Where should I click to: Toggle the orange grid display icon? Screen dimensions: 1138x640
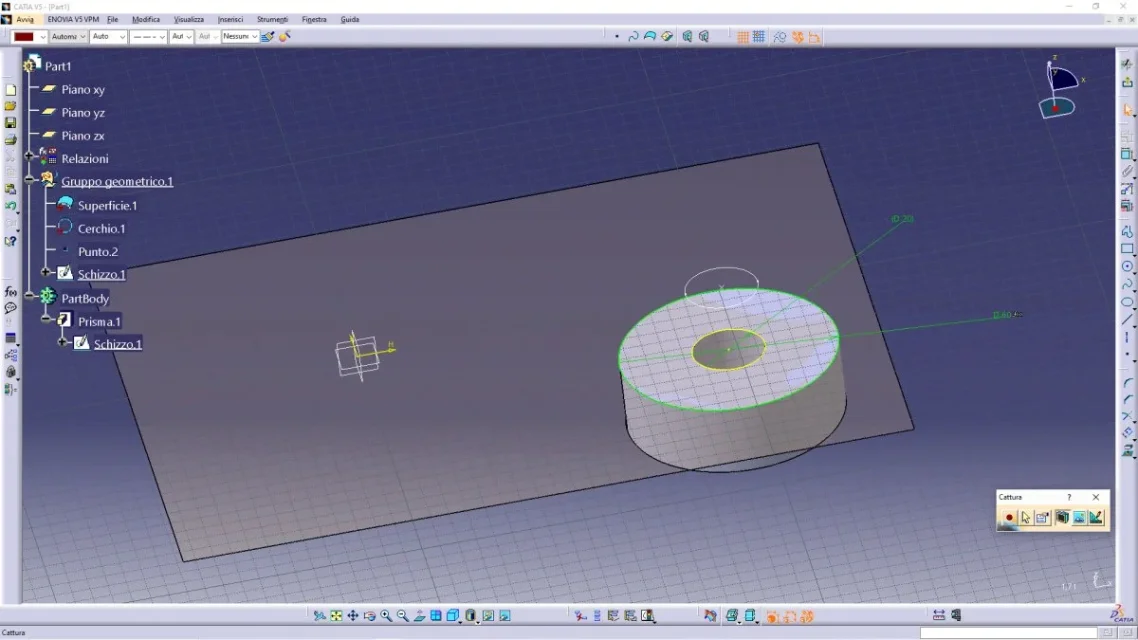point(743,37)
